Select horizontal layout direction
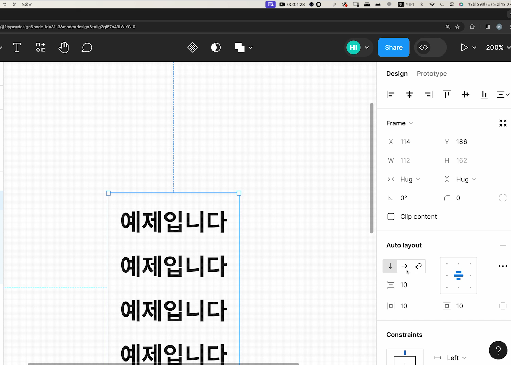The image size is (511, 365). [405, 266]
